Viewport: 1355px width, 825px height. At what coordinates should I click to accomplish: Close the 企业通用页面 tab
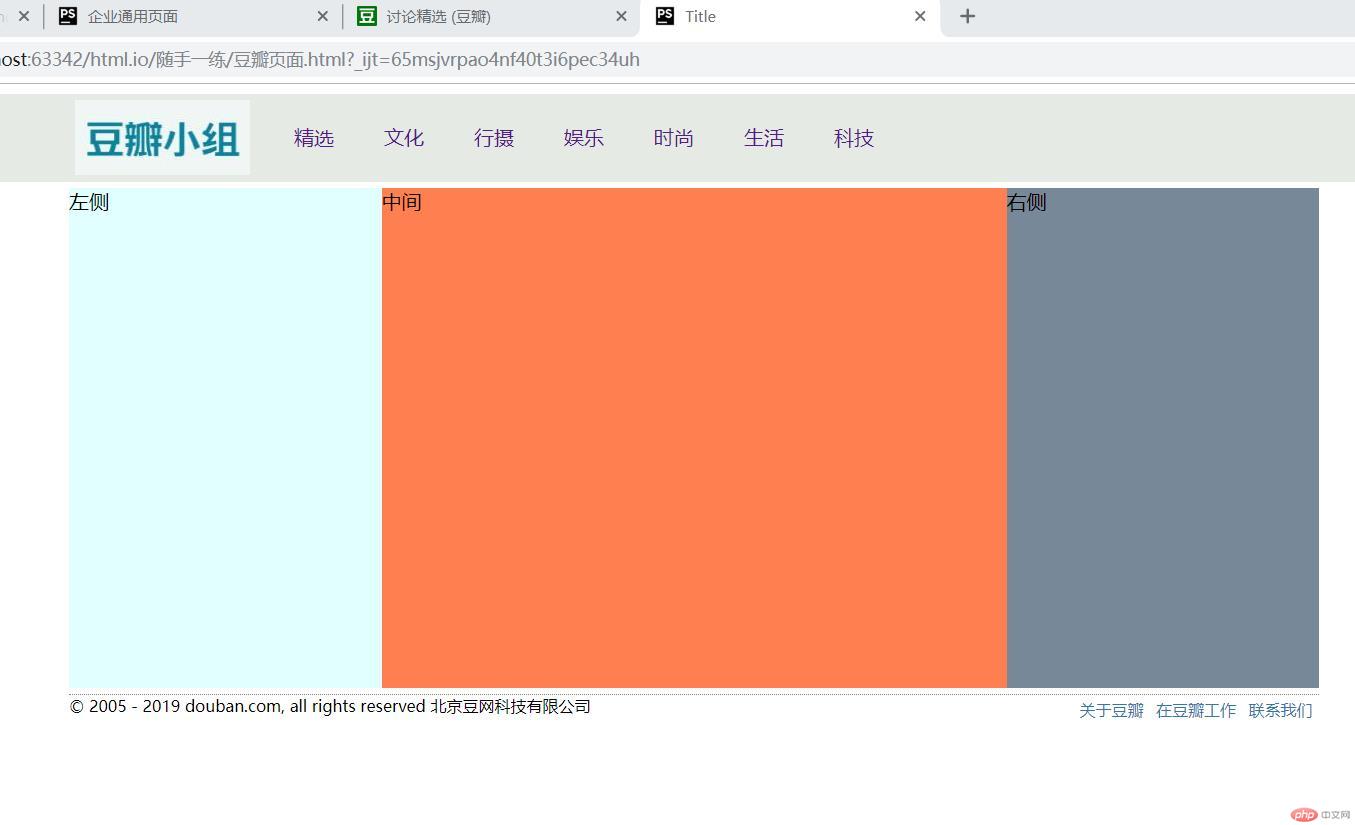pyautogui.click(x=322, y=16)
